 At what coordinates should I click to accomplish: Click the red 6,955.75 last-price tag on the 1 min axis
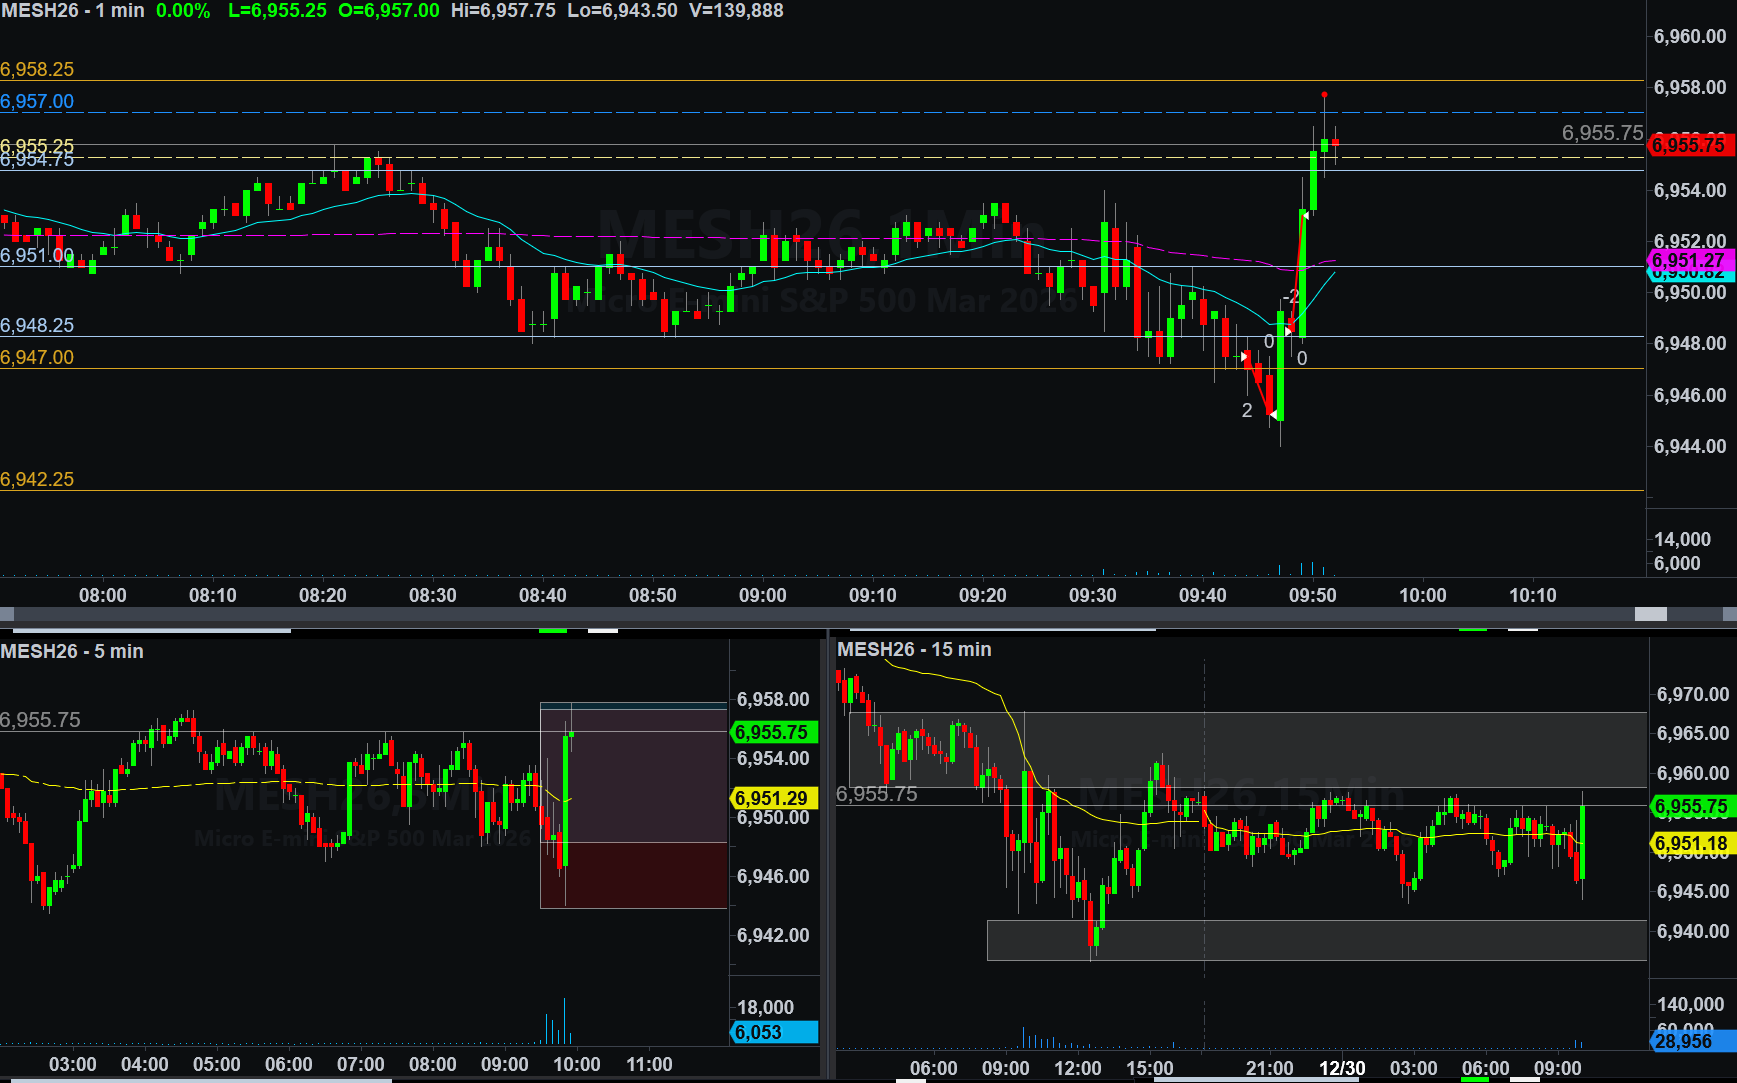tap(1689, 145)
